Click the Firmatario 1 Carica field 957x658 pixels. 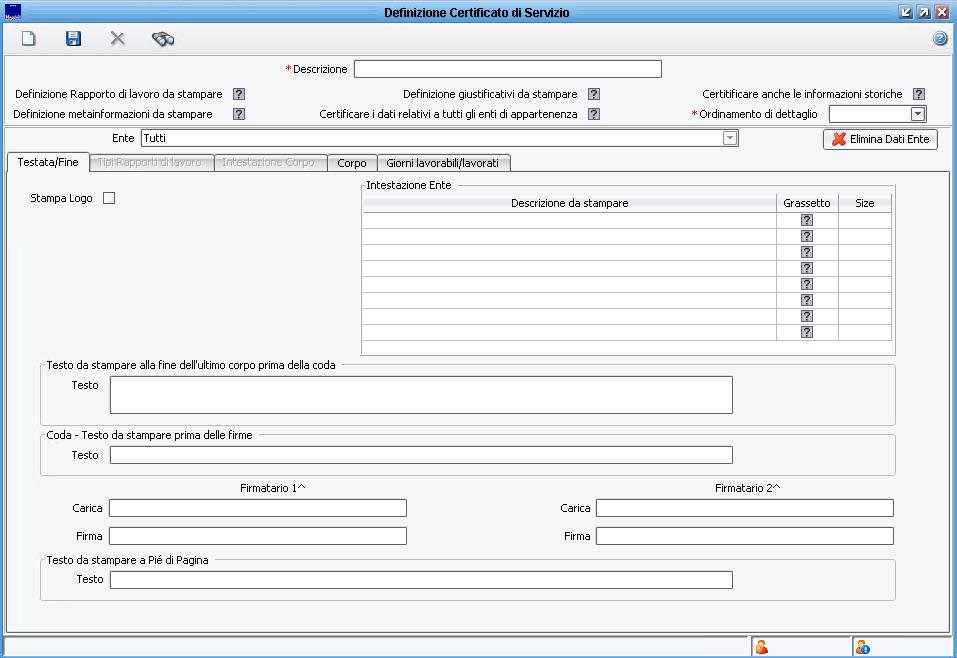(x=258, y=508)
